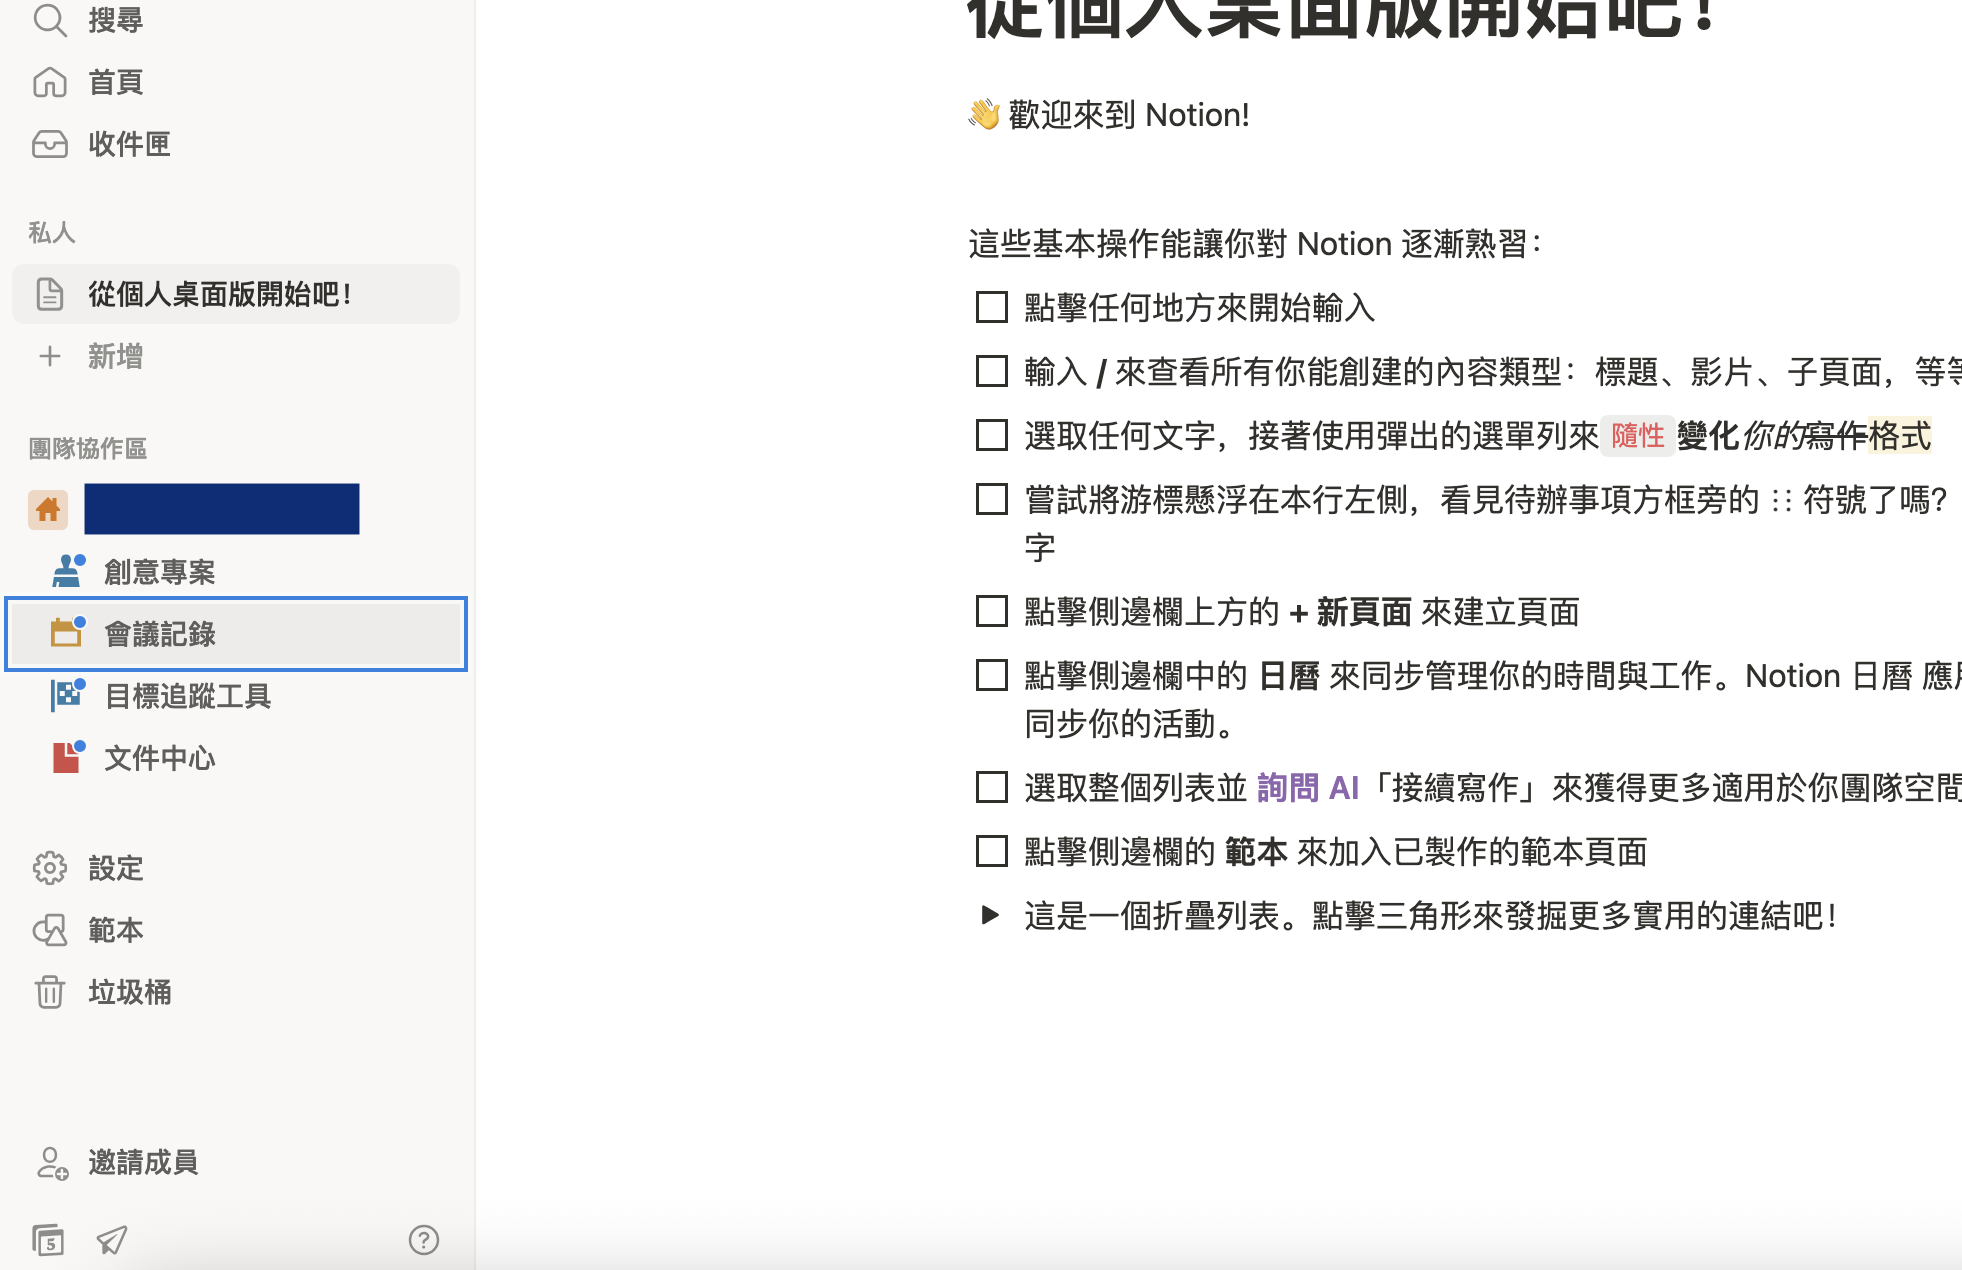Click the red highlighted 隨性 text
This screenshot has height=1270, width=1962.
[1637, 436]
